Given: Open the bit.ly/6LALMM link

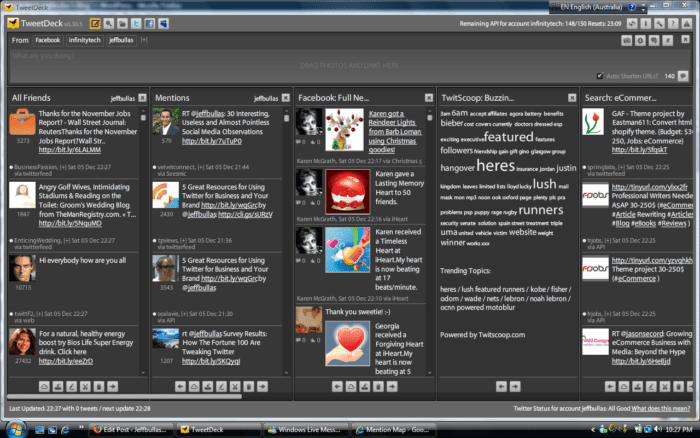Looking at the screenshot, I should coord(69,150).
